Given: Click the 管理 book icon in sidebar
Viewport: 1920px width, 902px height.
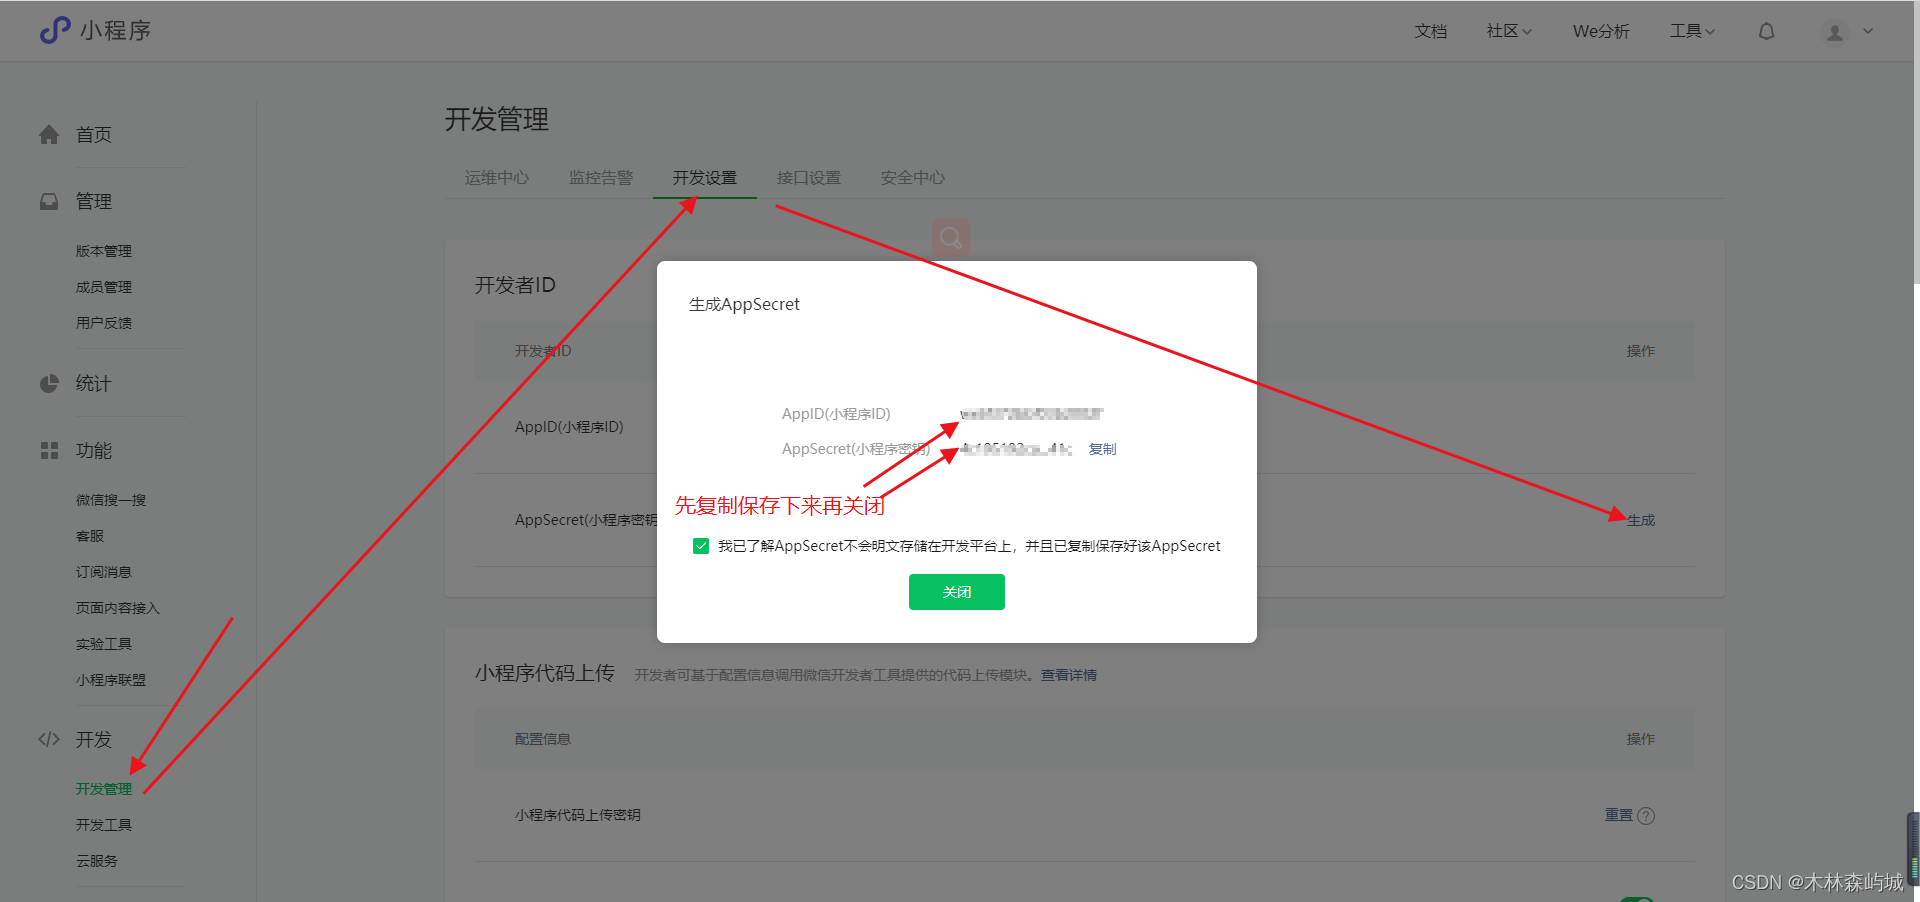Looking at the screenshot, I should pyautogui.click(x=49, y=201).
